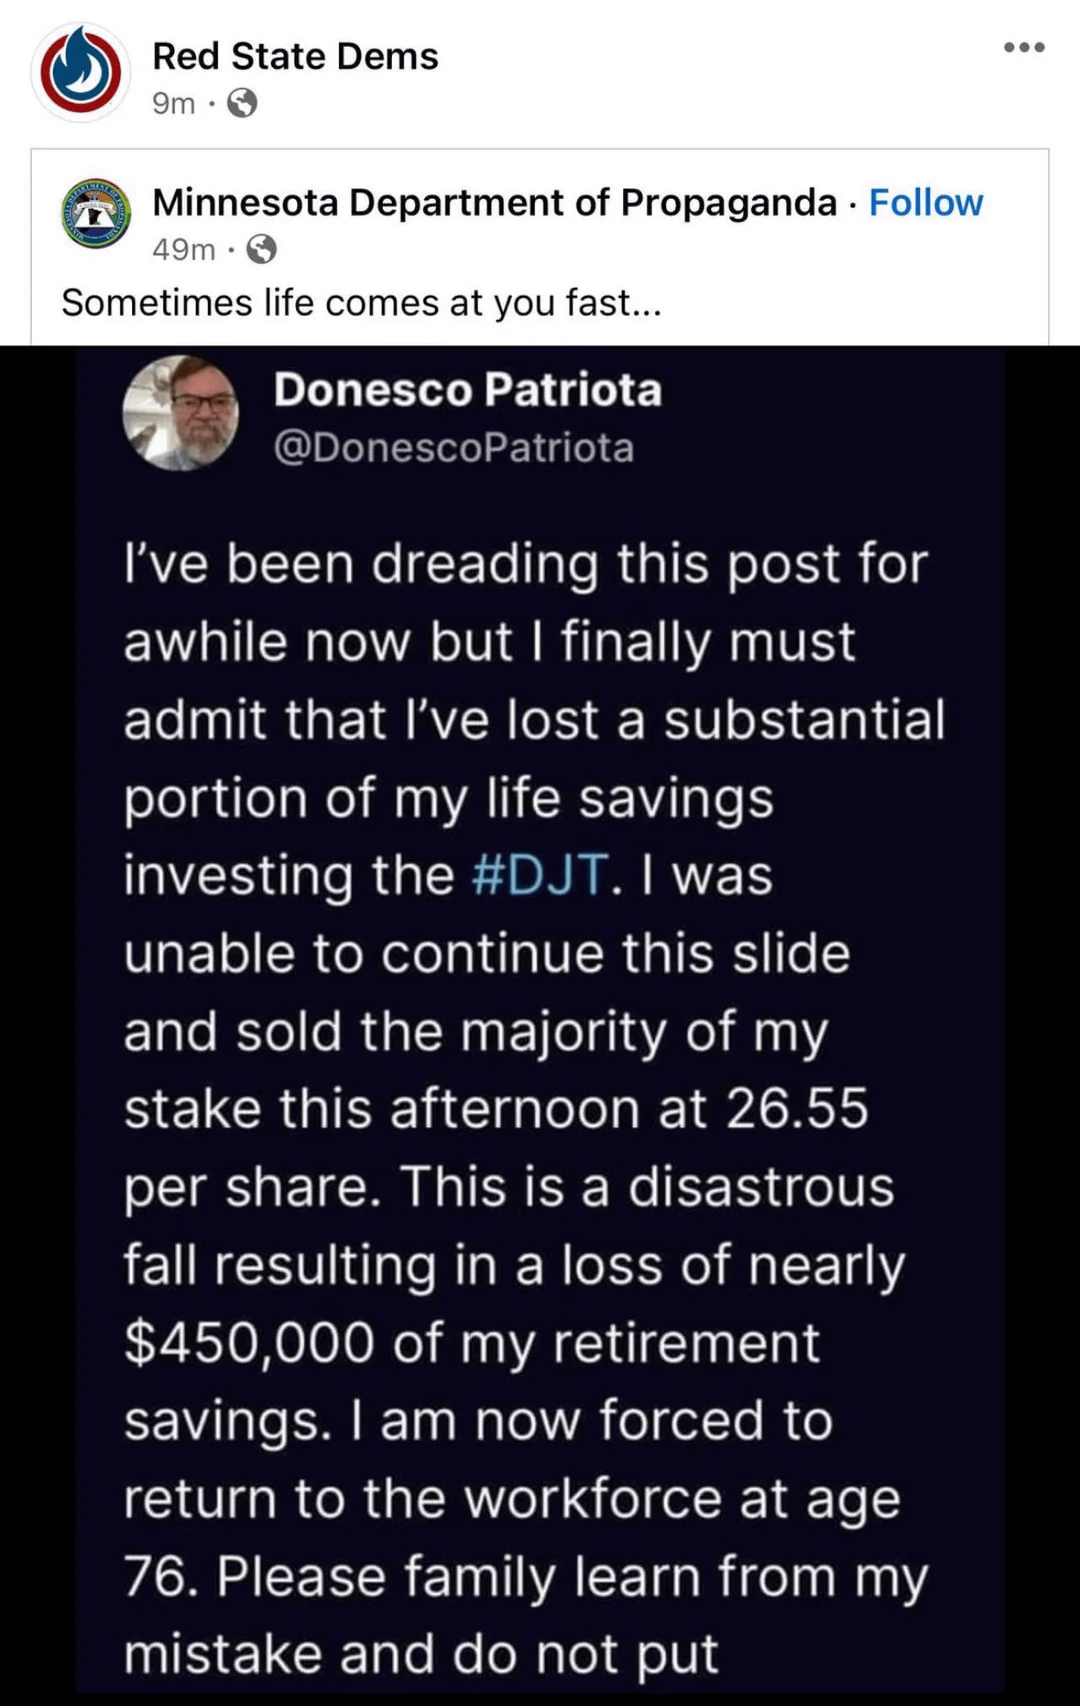Screen dimensions: 1080x1706
Task: Tap the caption 'Sometimes life comes at you fast...'
Action: pos(361,303)
